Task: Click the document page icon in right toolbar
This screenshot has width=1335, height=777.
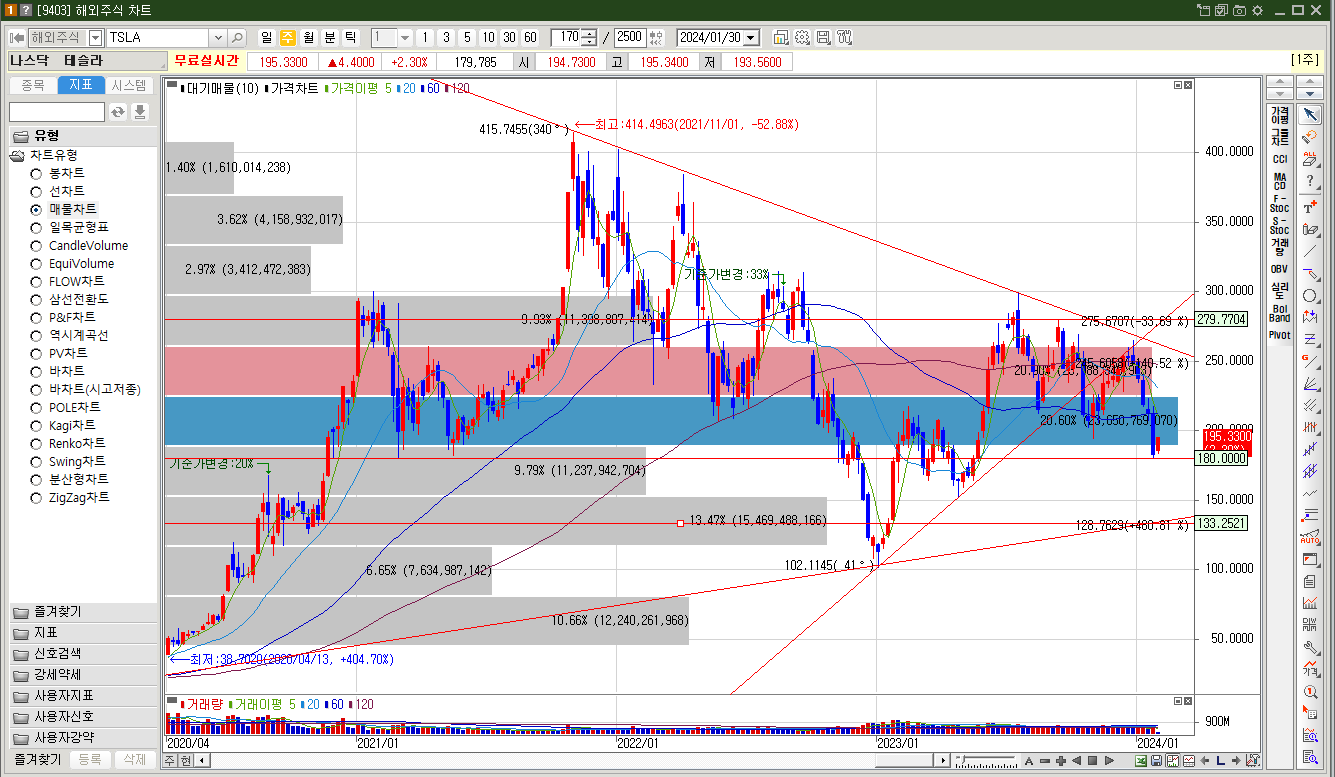Action: 1310,581
